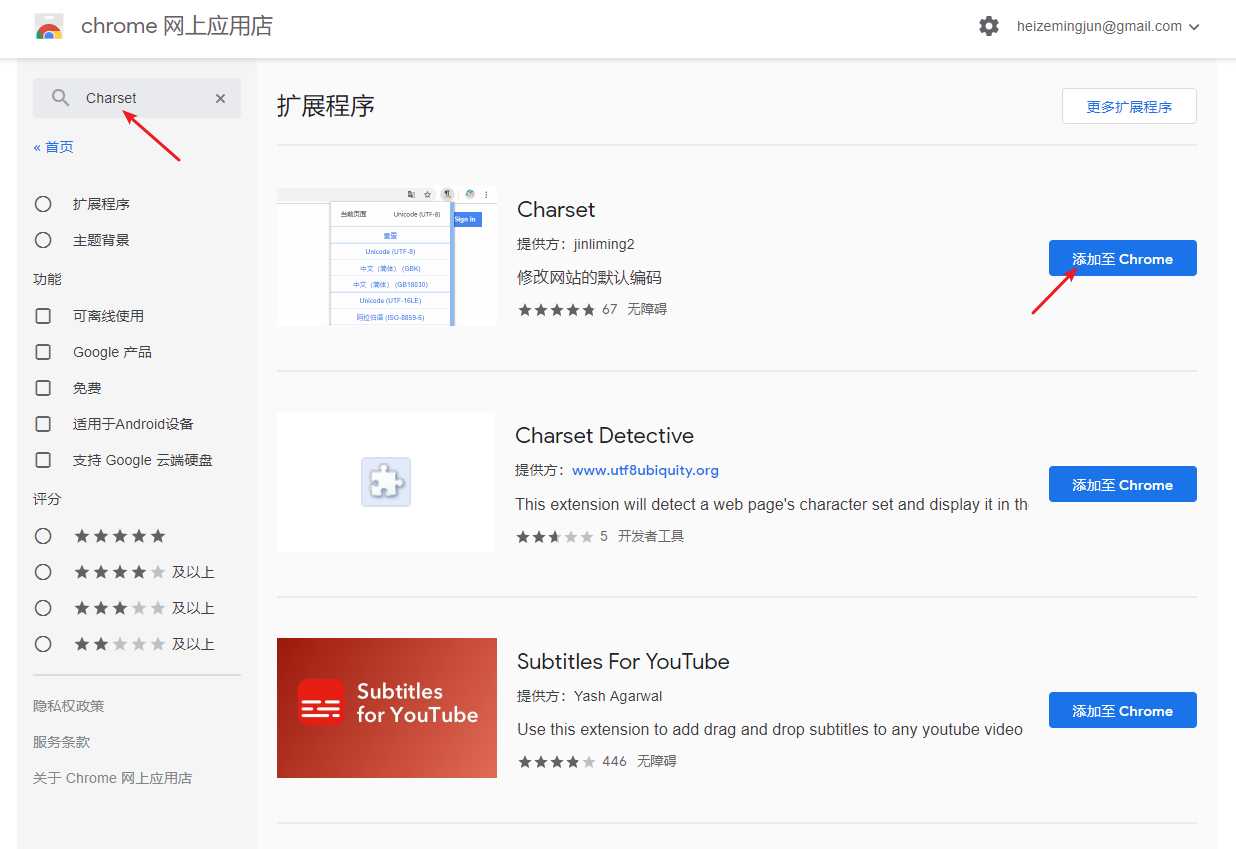1236x849 pixels.
Task: Click the provider name Yash Agarwal
Action: coord(618,696)
